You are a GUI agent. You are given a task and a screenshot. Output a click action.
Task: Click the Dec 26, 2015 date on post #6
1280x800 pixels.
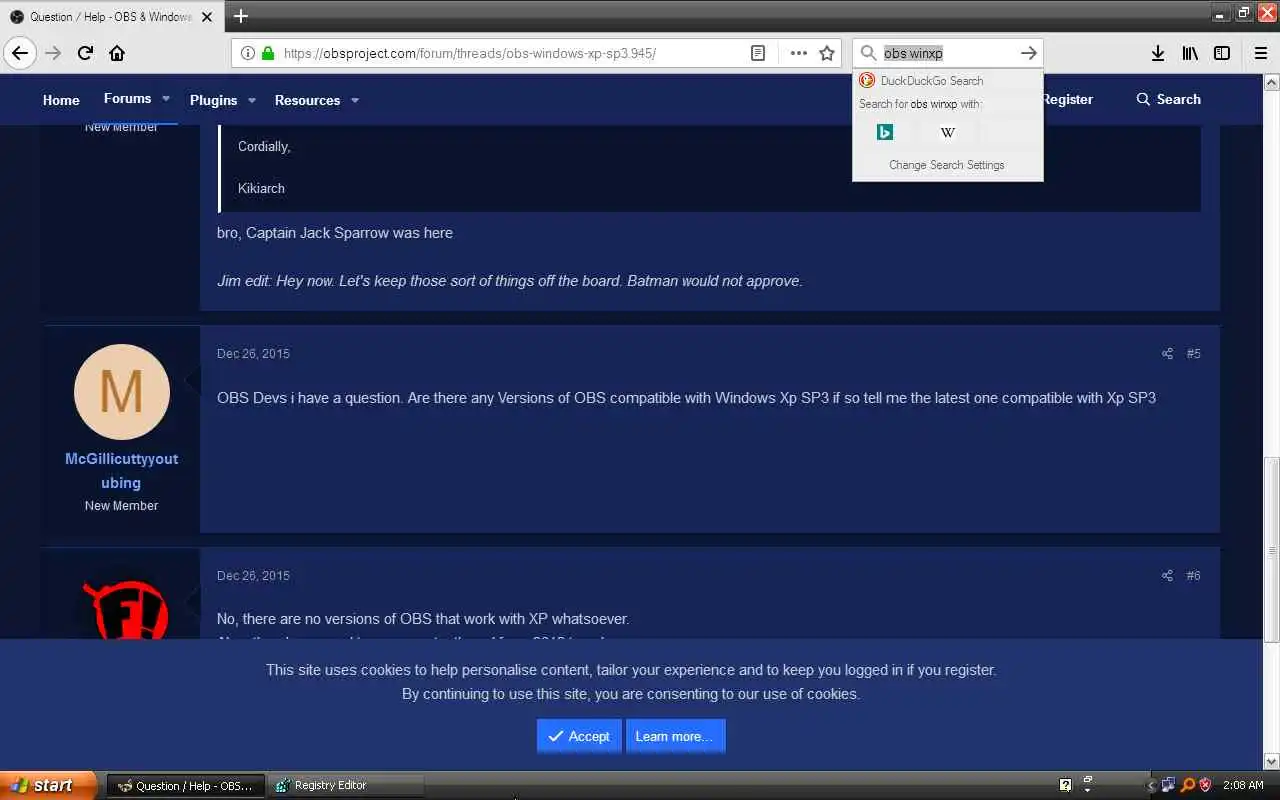[253, 575]
